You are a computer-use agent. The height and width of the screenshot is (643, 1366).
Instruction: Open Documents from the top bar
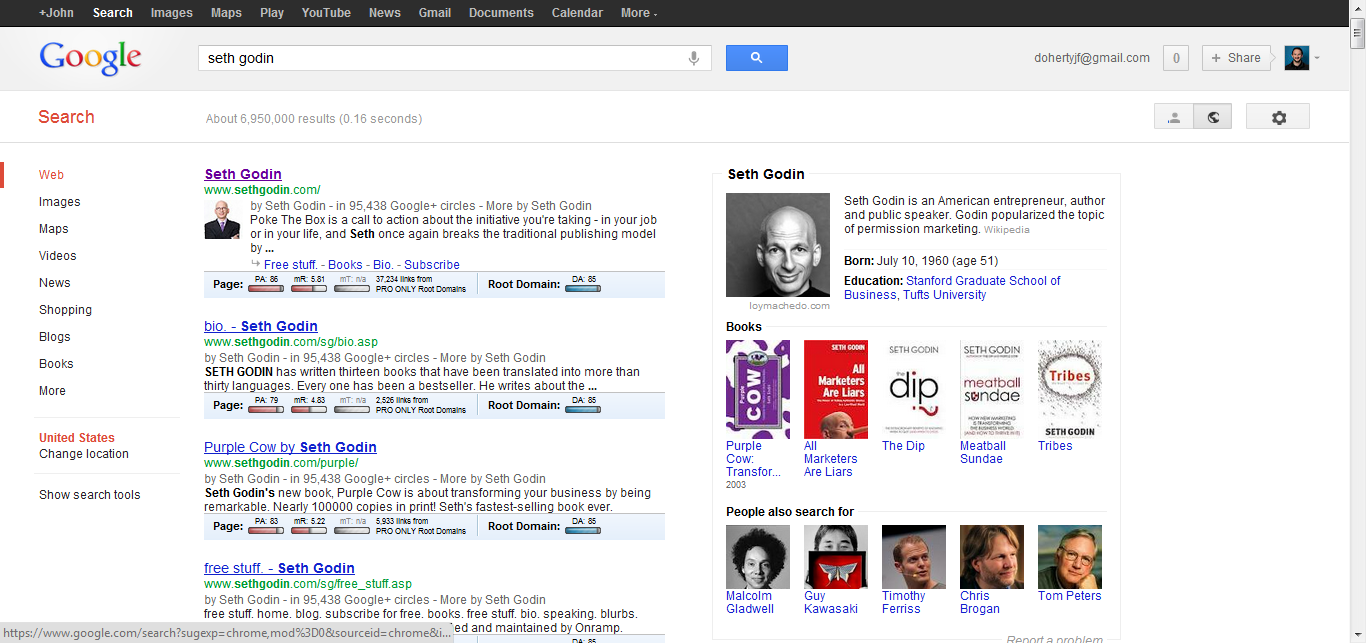tap(501, 13)
